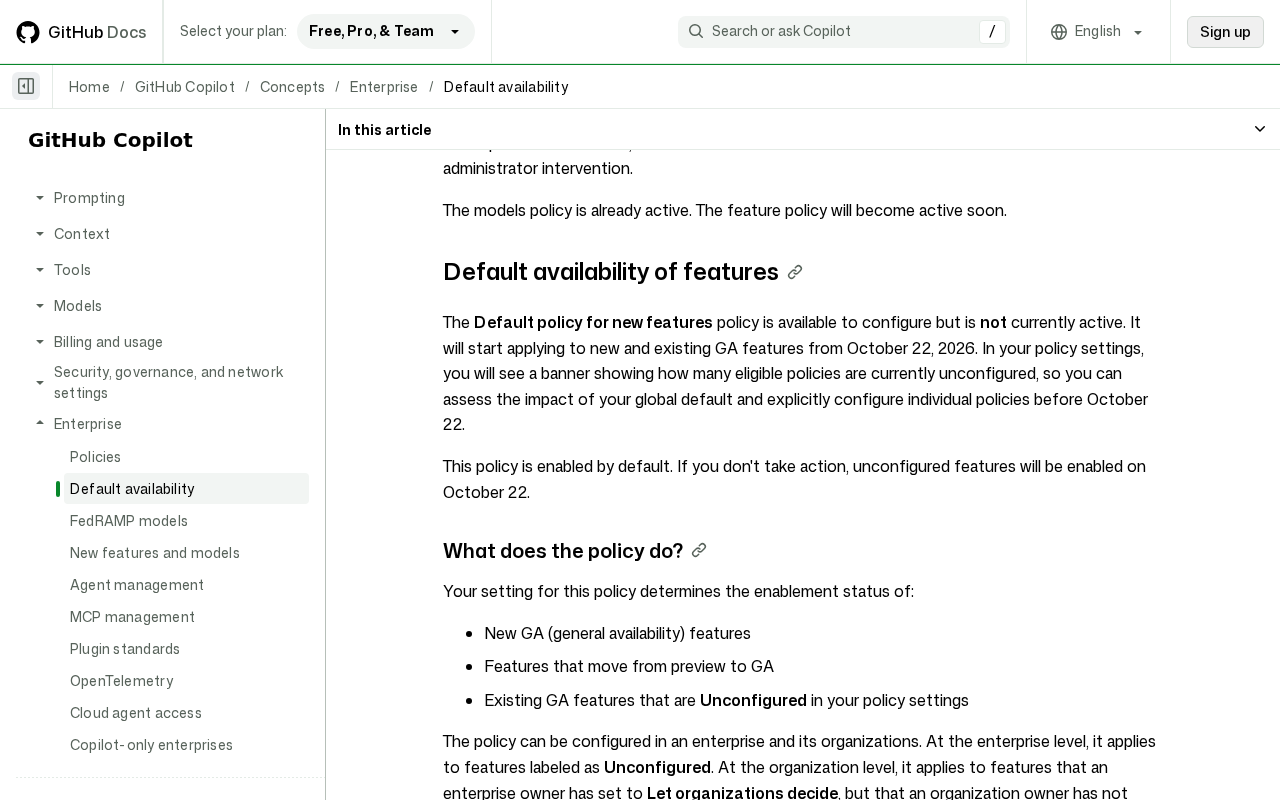Click the globe language icon
The height and width of the screenshot is (800, 1280).
coord(1059,32)
